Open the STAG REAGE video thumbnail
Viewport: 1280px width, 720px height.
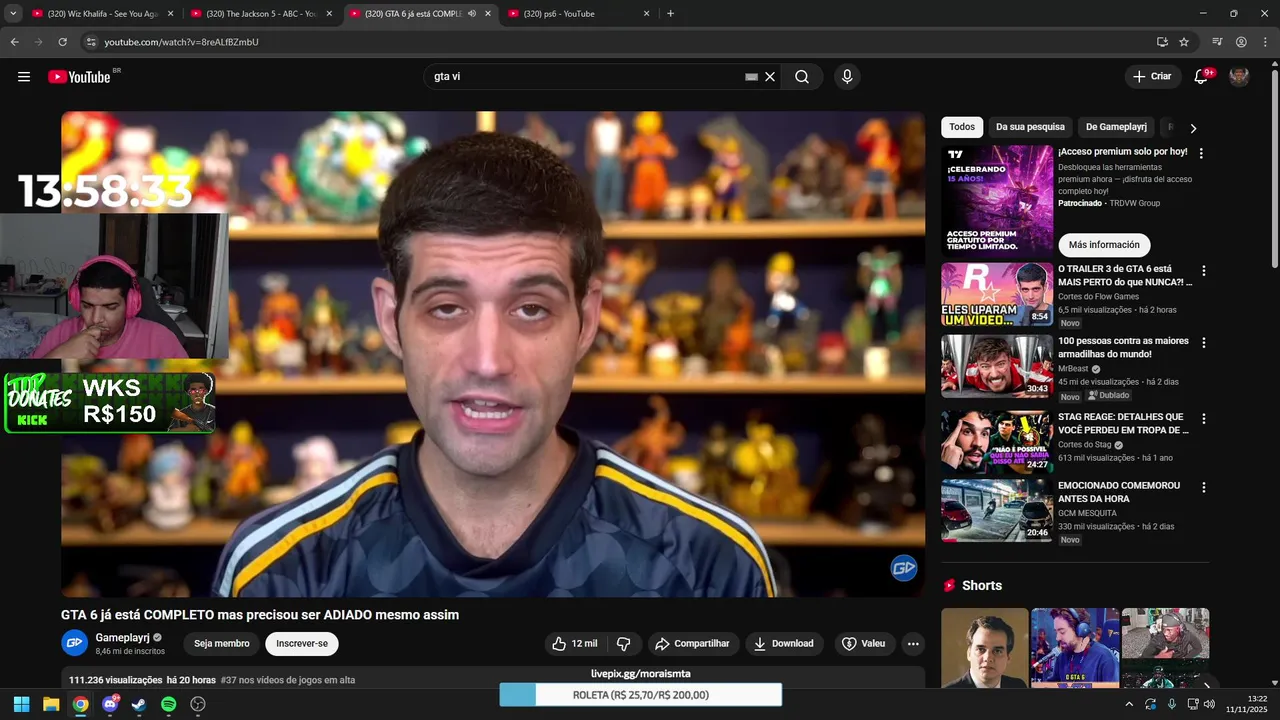tap(997, 442)
